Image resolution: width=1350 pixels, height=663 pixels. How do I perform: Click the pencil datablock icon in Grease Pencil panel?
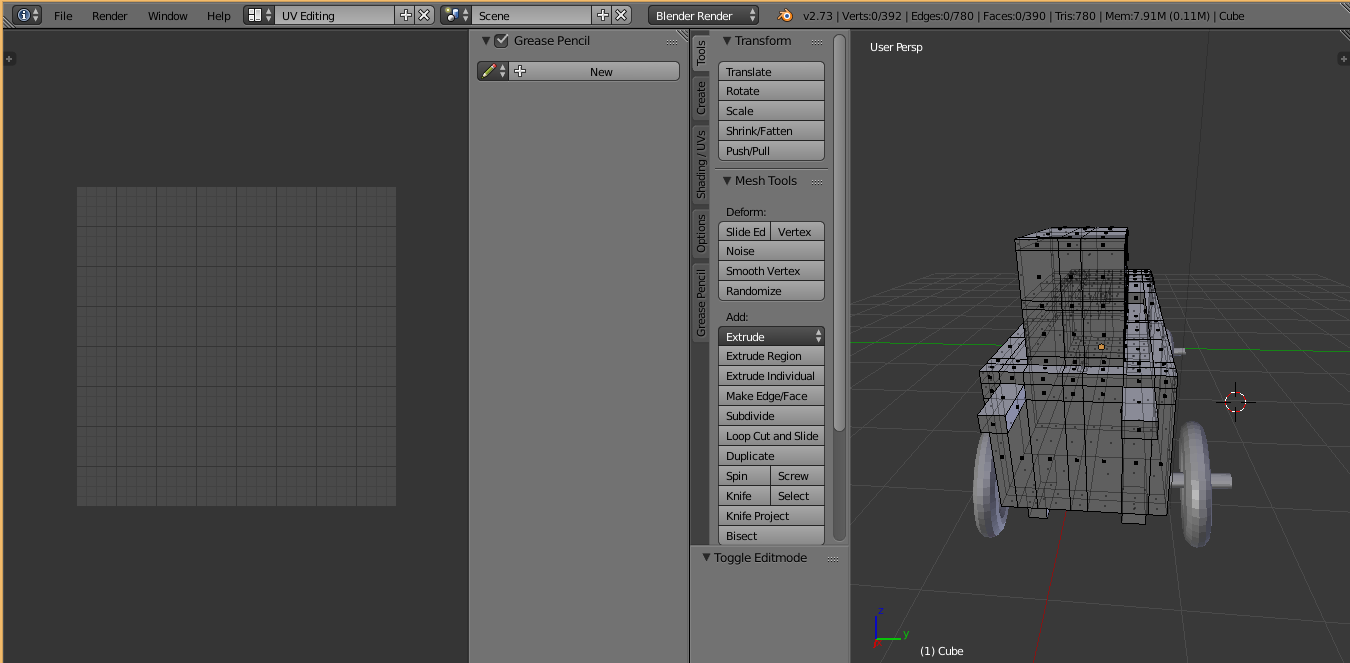click(489, 71)
